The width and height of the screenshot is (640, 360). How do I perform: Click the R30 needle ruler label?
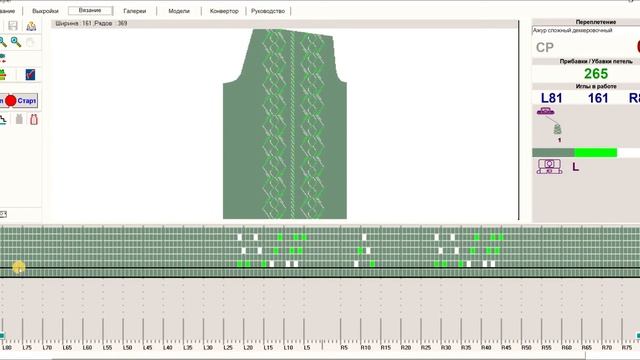446,348
